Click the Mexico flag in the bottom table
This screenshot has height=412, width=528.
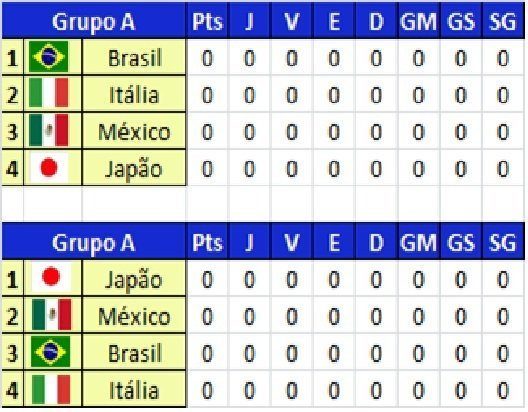52,314
